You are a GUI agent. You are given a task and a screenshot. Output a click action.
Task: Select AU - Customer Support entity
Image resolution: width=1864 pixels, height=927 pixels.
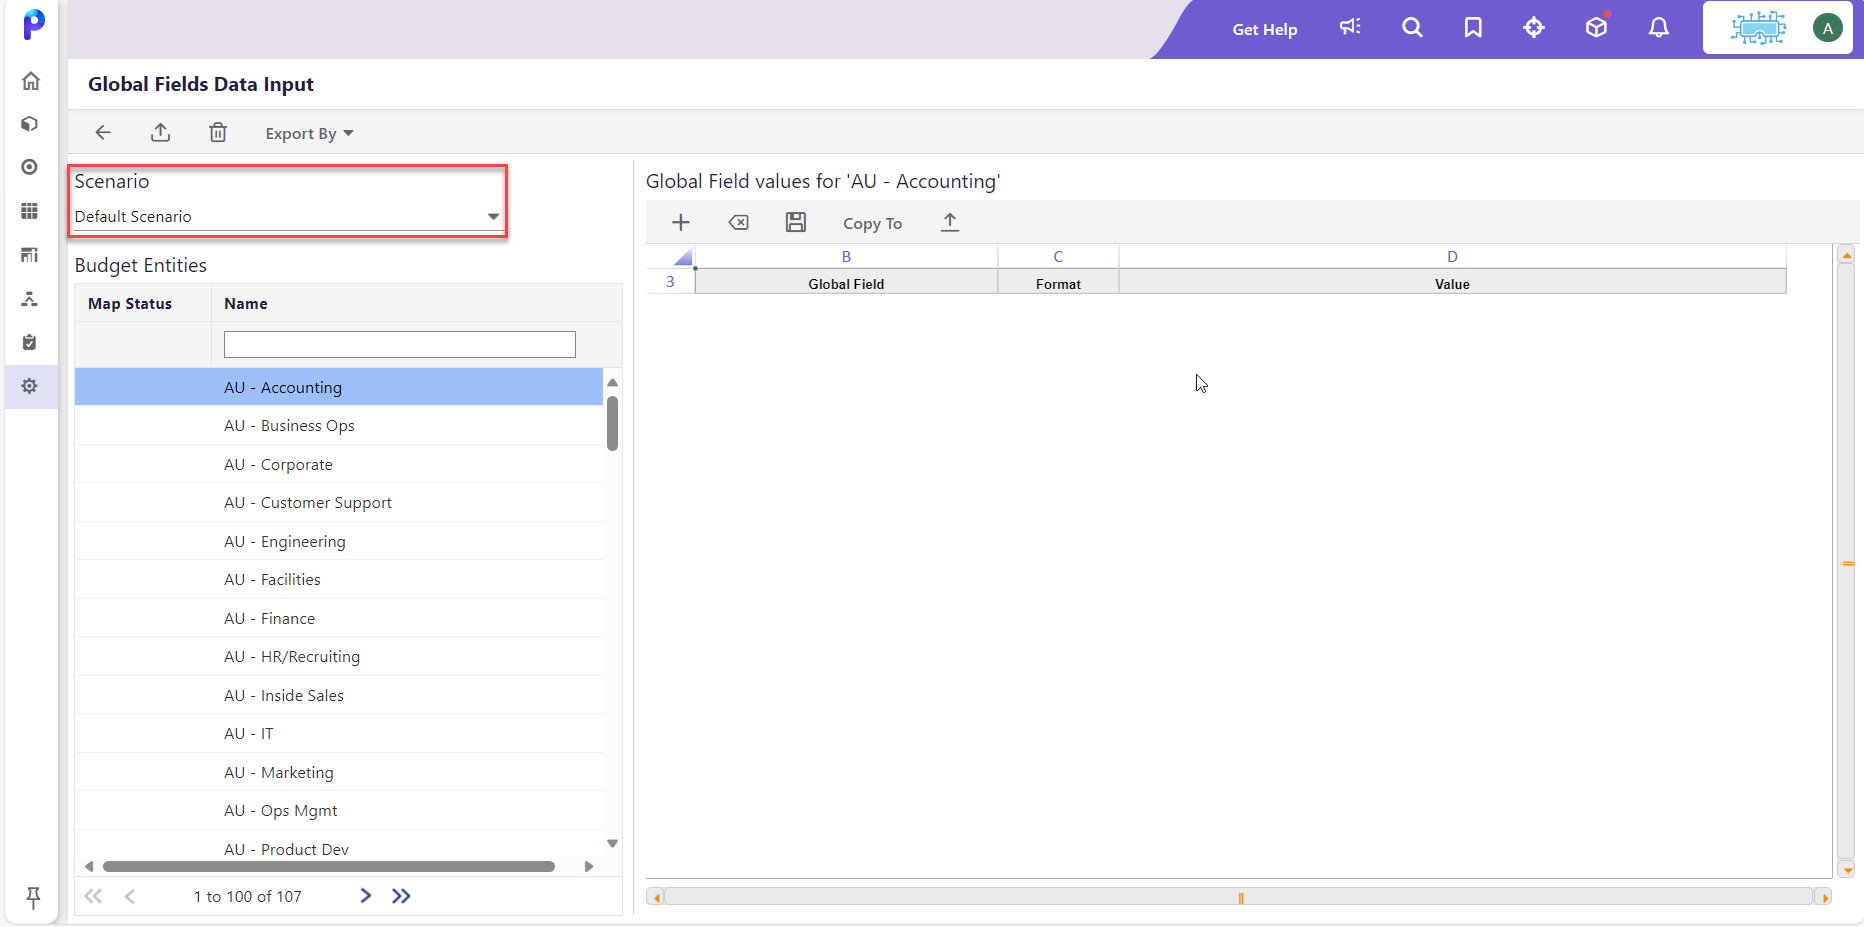click(x=339, y=502)
